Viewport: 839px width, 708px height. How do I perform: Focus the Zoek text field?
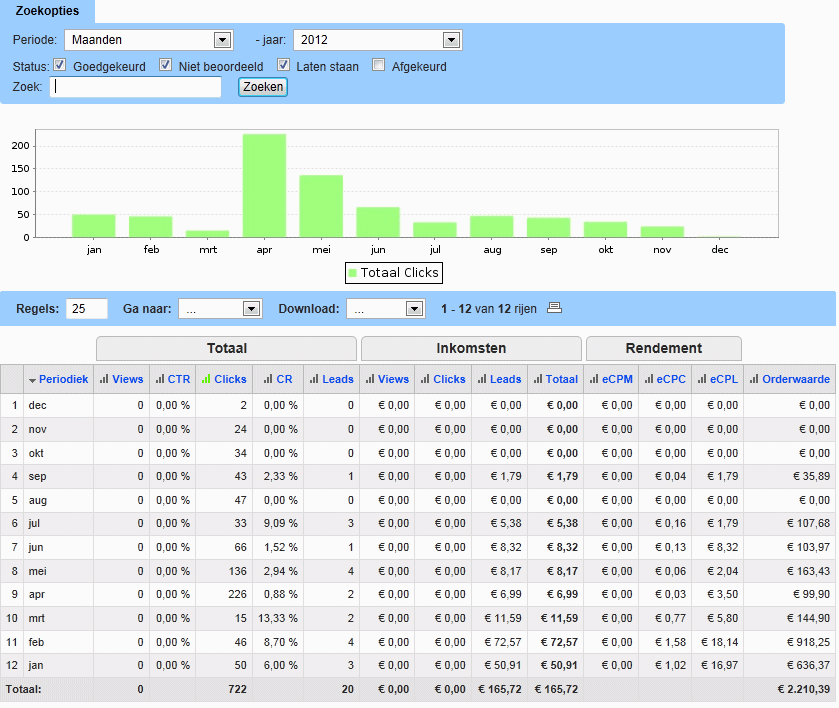(x=135, y=87)
